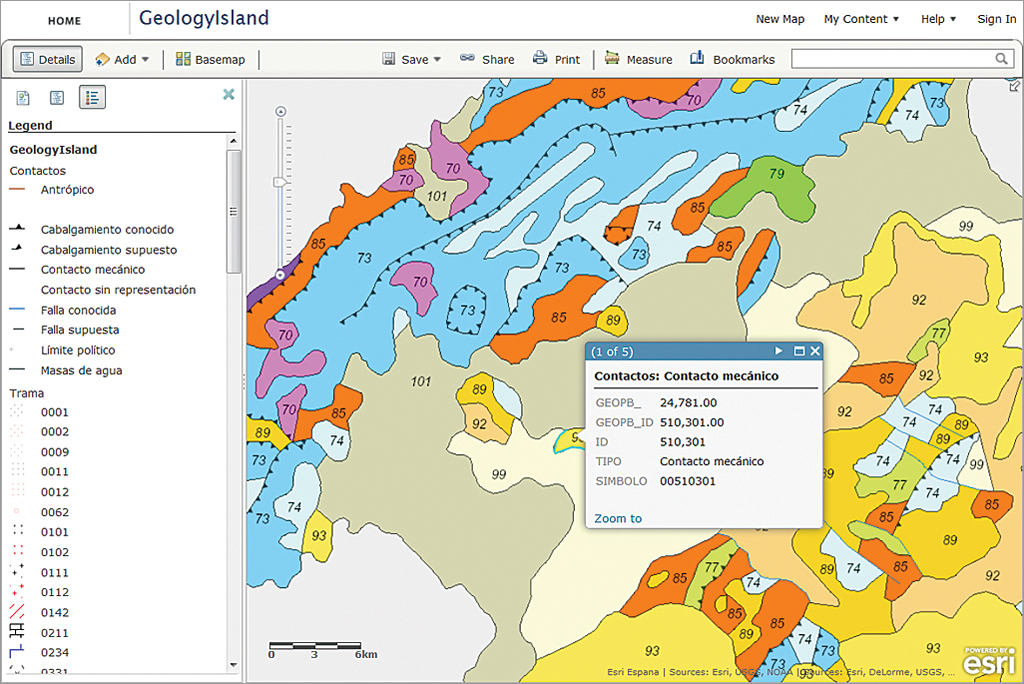Viewport: 1024px width, 684px height.
Task: Print the current map
Action: coord(556,59)
